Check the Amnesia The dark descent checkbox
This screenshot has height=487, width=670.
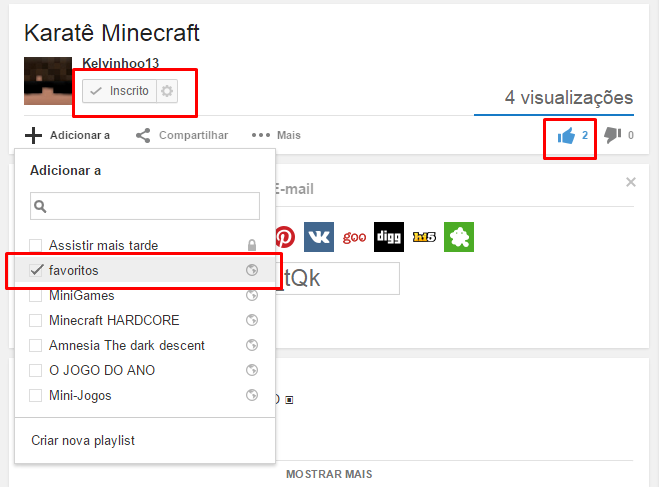[x=35, y=345]
